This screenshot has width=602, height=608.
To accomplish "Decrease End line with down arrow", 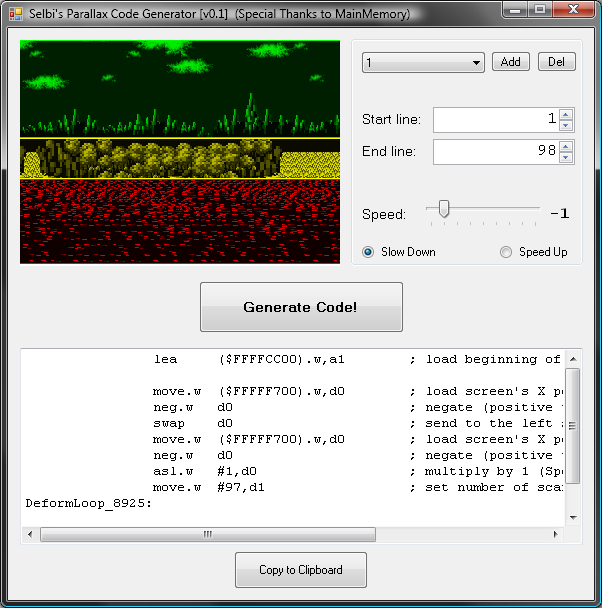I will 566,157.
